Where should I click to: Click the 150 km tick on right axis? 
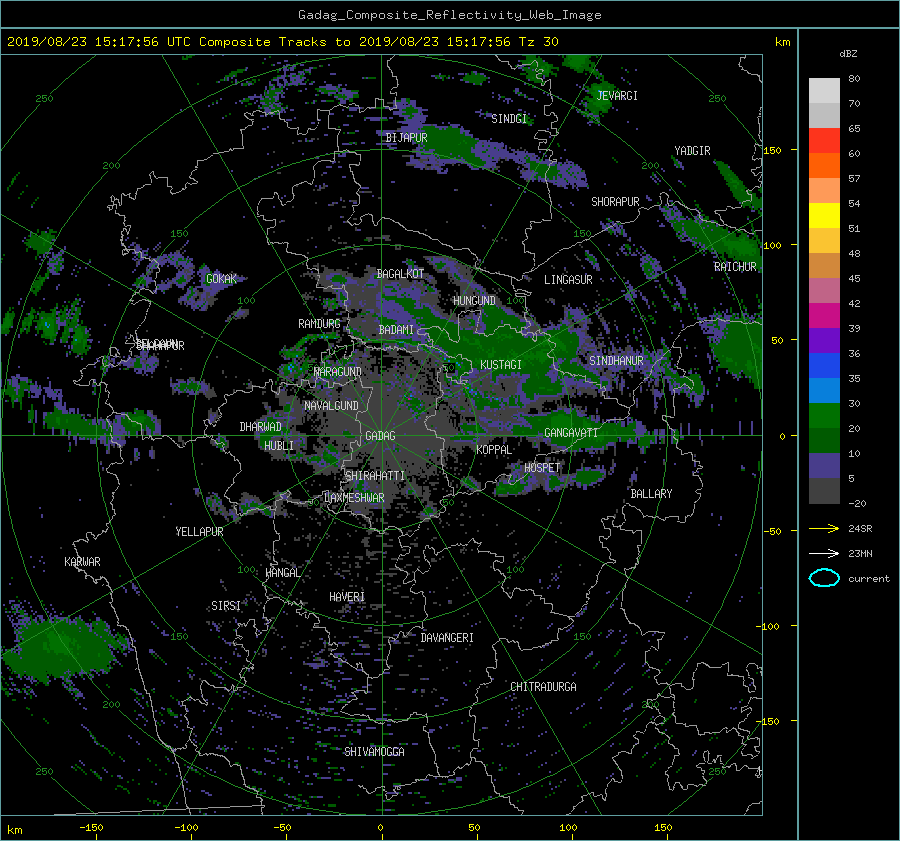(772, 150)
